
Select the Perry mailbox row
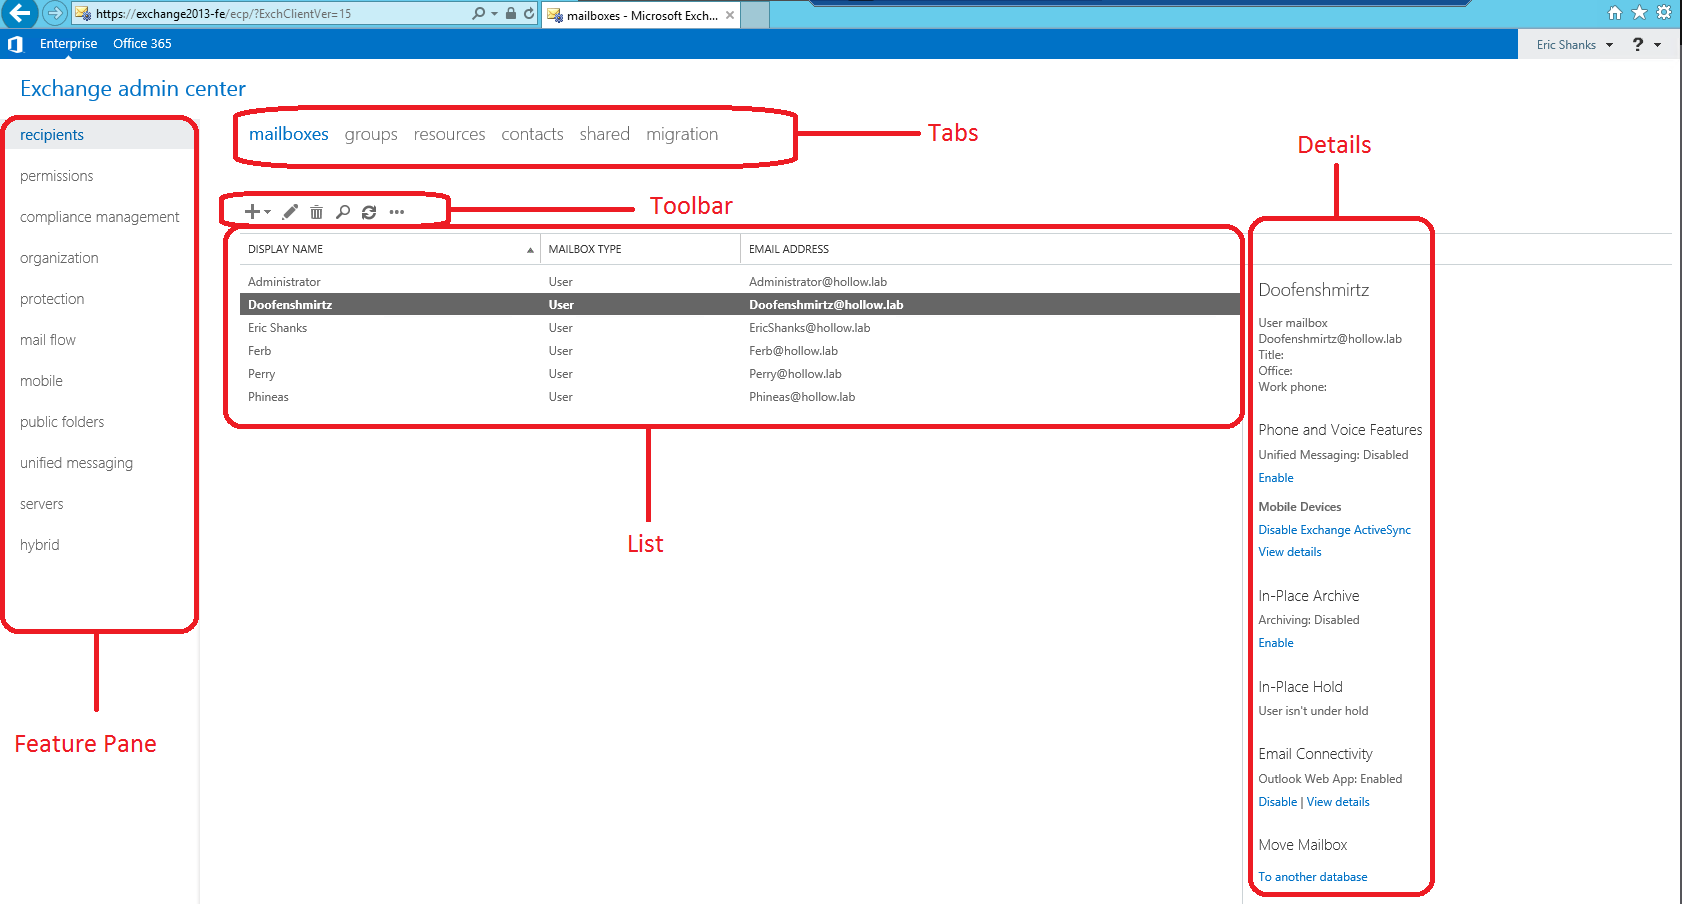pos(262,374)
